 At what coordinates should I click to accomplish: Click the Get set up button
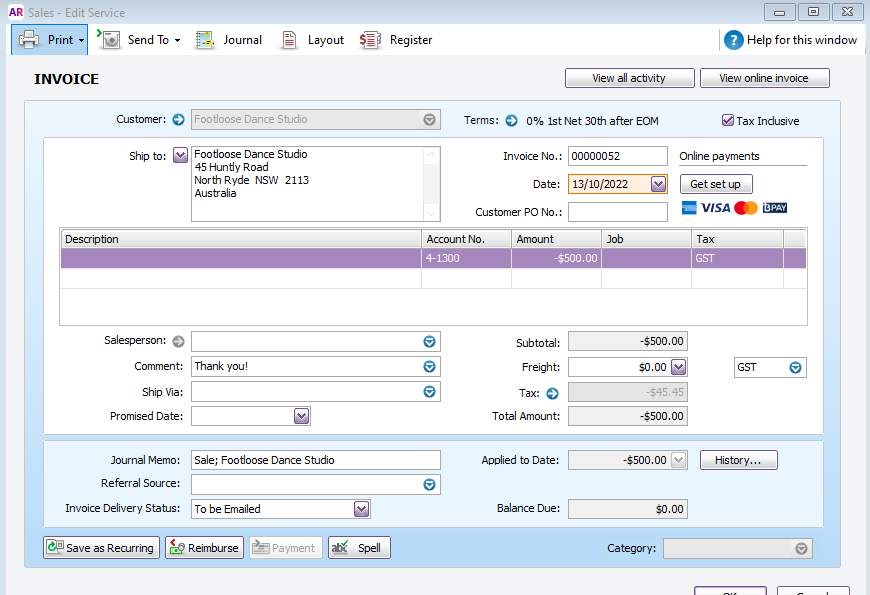[716, 184]
